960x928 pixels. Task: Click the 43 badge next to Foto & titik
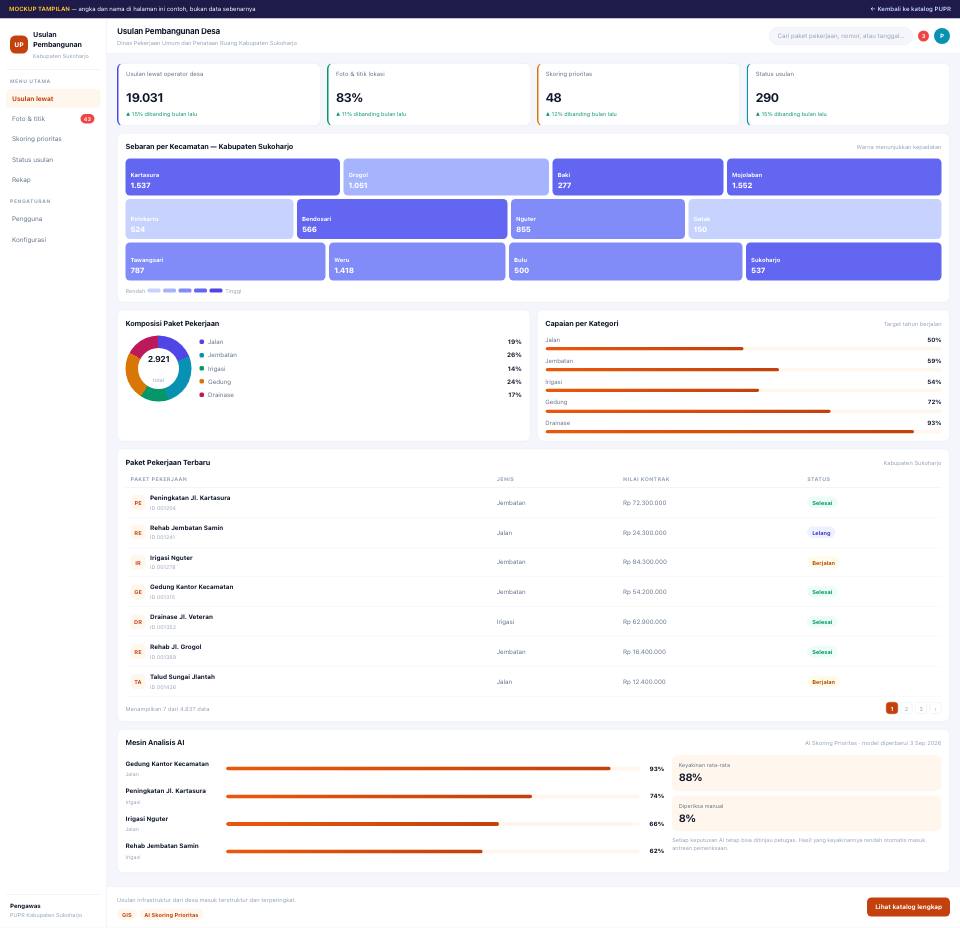pos(88,119)
